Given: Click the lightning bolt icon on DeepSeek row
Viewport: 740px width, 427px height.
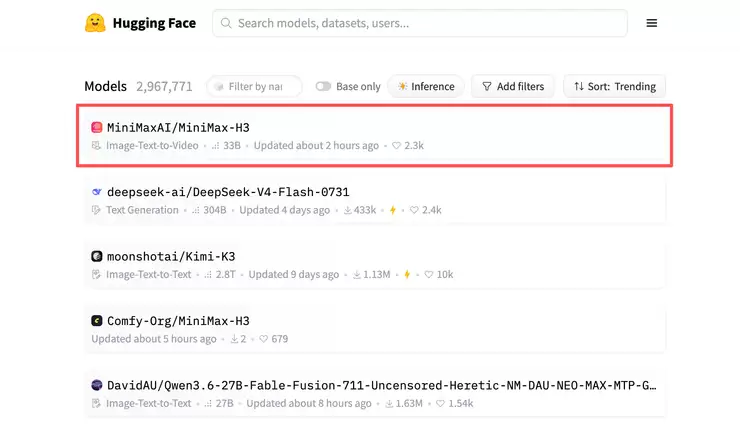Looking at the screenshot, I should 393,210.
